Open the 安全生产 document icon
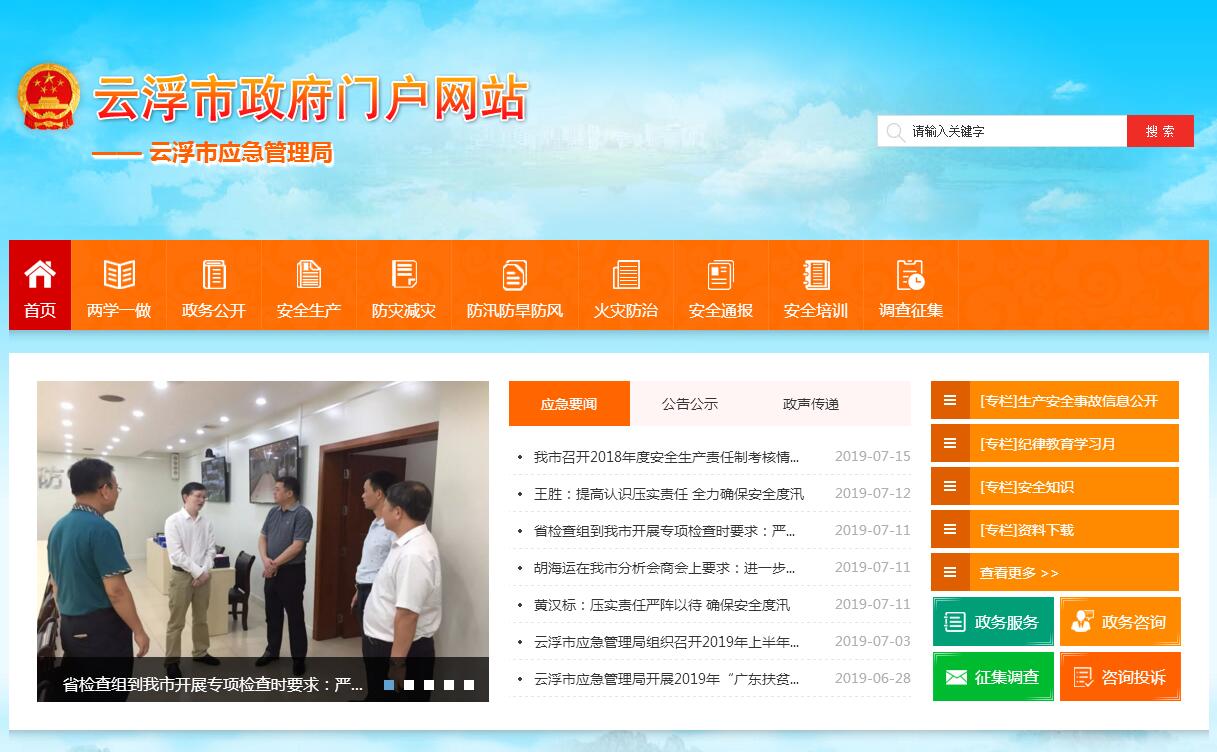The width and height of the screenshot is (1217, 752). [x=309, y=275]
